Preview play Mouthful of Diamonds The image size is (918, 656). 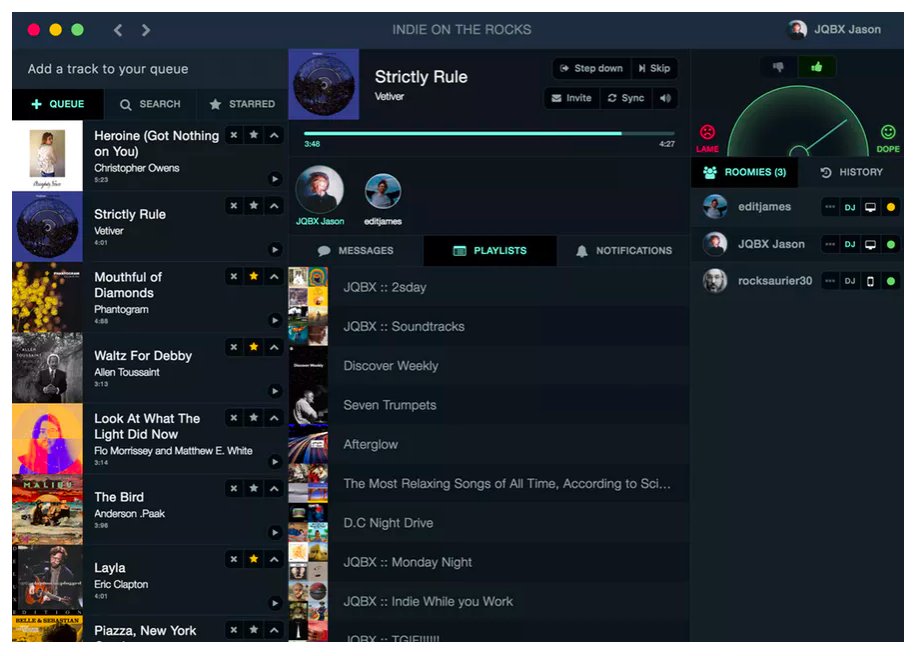pyautogui.click(x=275, y=320)
